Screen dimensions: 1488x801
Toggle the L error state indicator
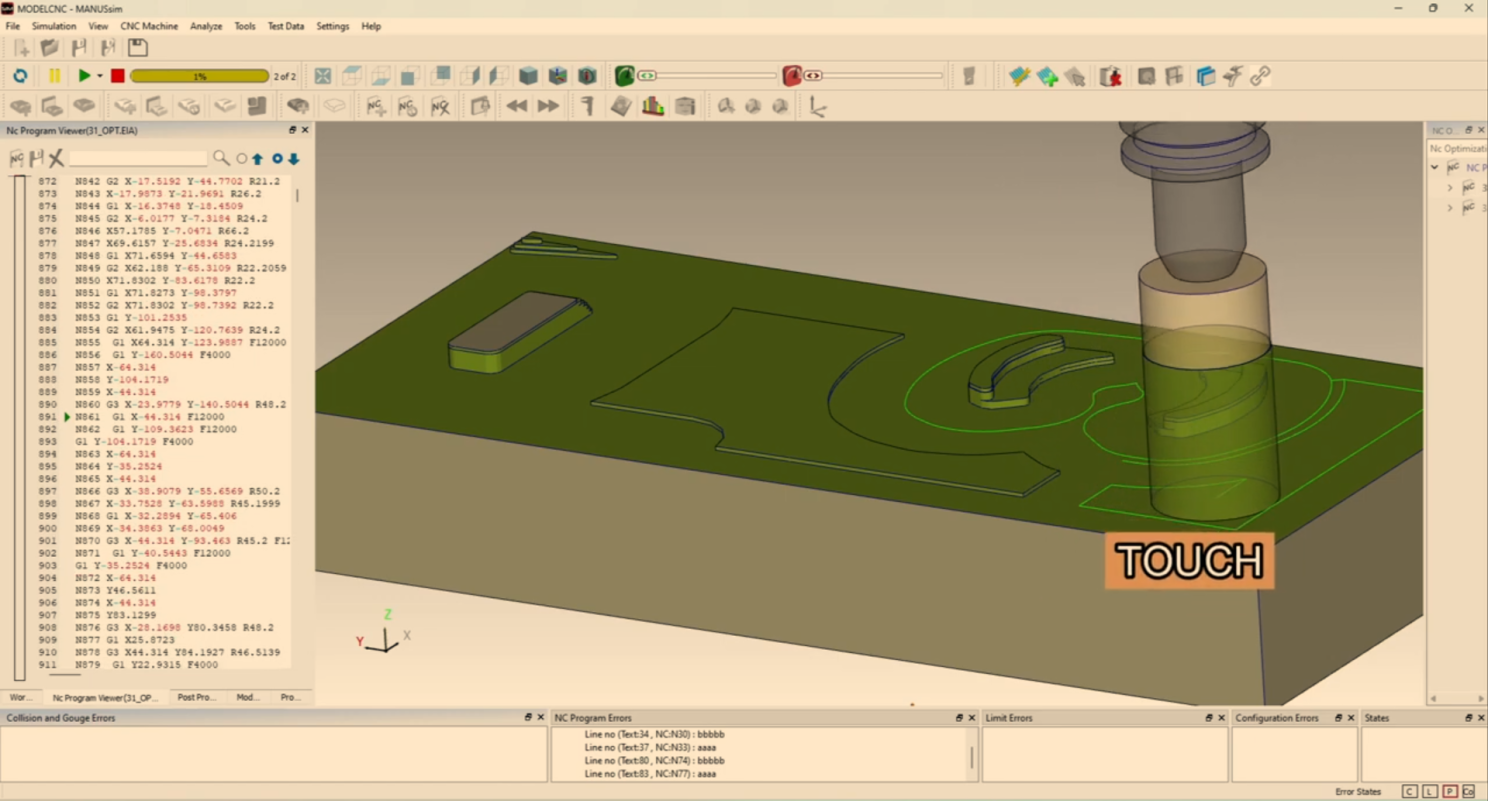[1430, 791]
